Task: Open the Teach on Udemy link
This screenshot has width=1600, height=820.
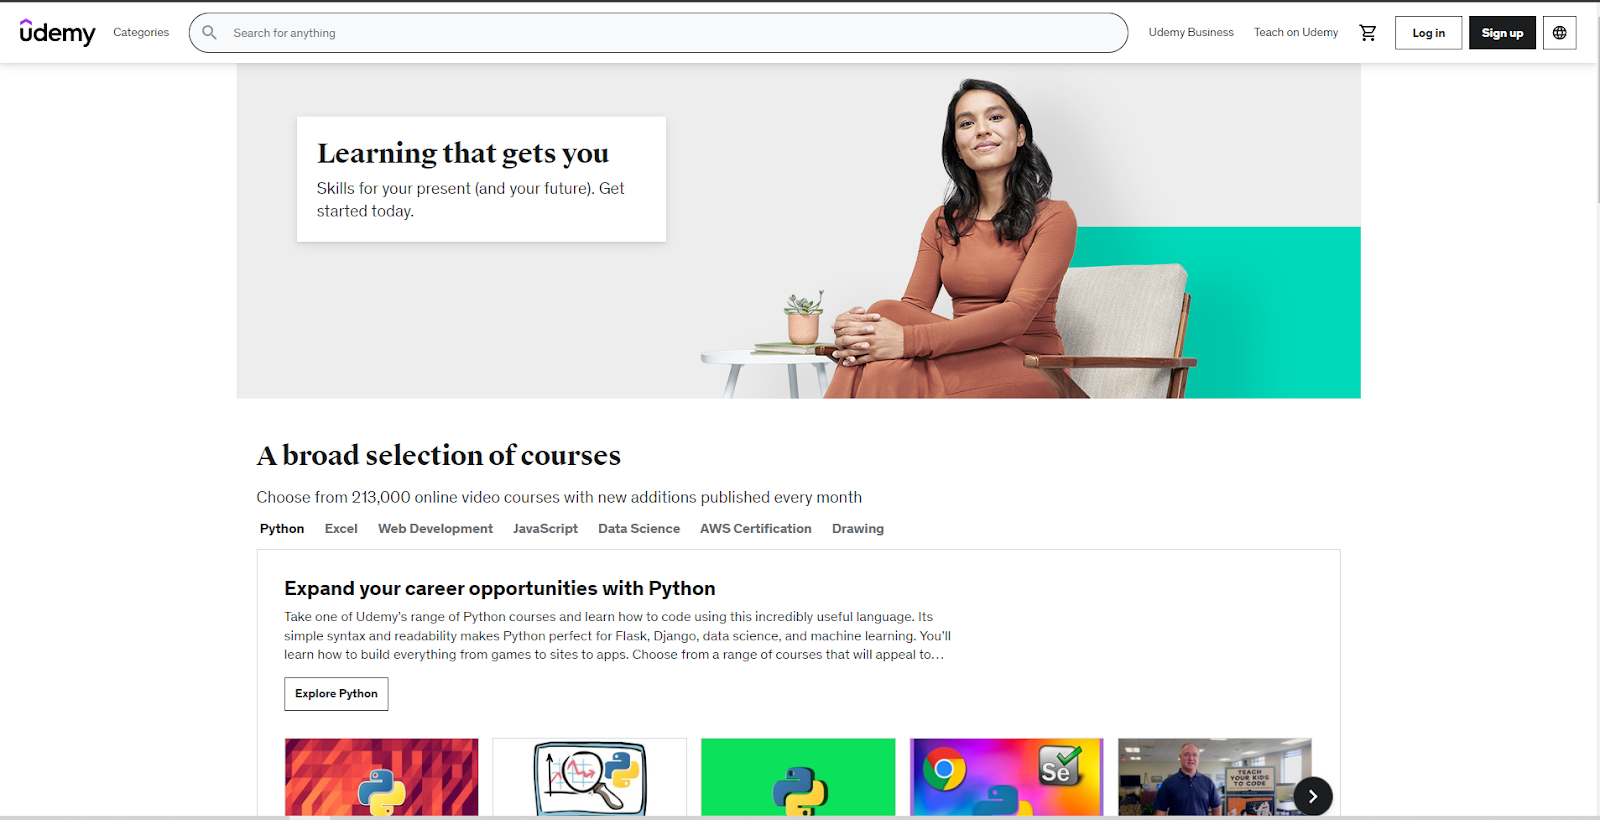Action: [x=1296, y=33]
